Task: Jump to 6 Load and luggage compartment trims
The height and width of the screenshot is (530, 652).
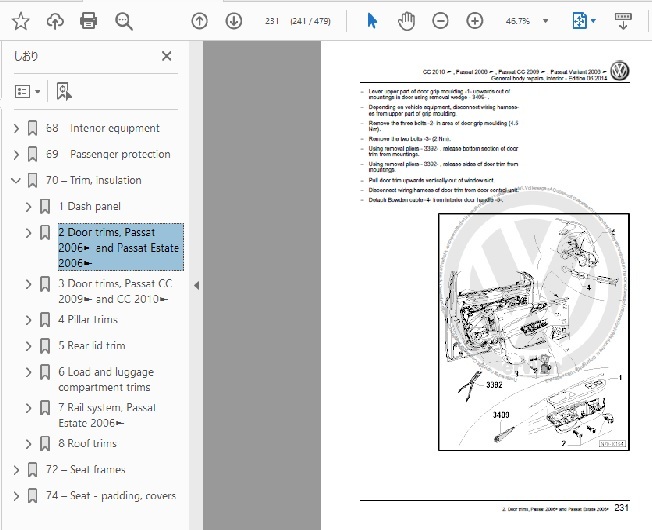Action: (x=106, y=379)
